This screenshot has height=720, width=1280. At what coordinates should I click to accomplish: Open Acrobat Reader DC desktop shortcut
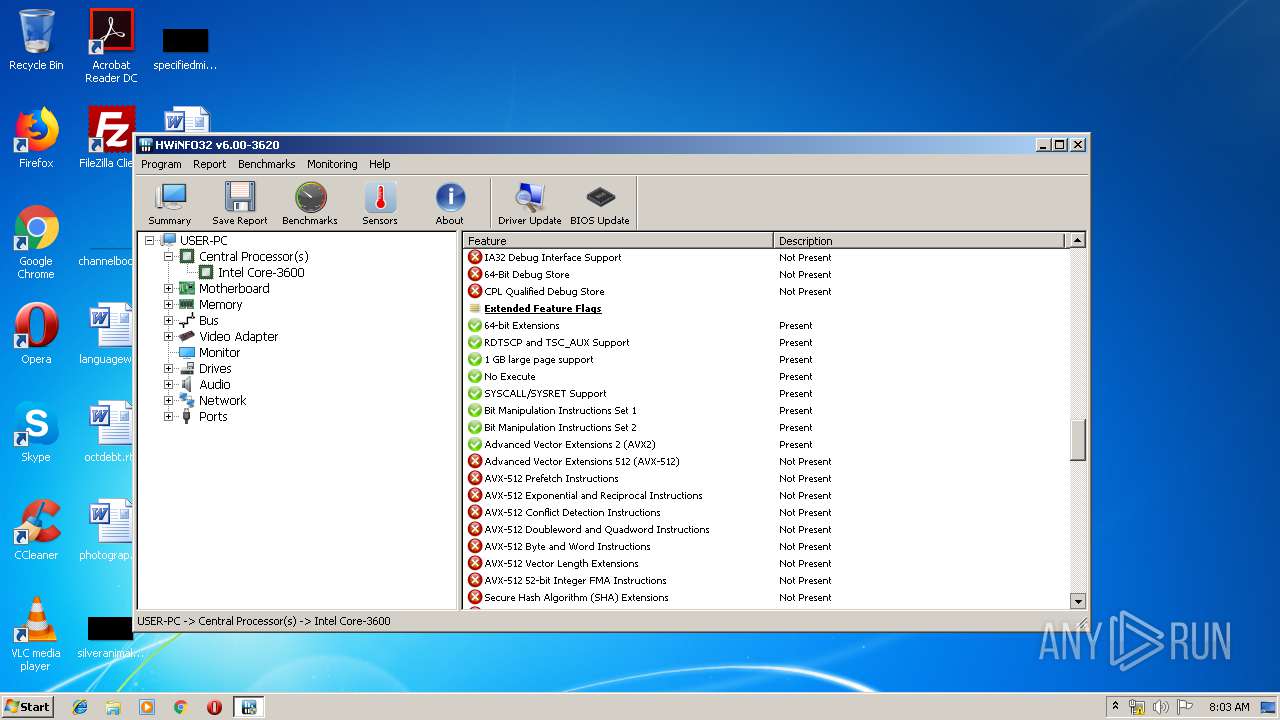tap(111, 46)
